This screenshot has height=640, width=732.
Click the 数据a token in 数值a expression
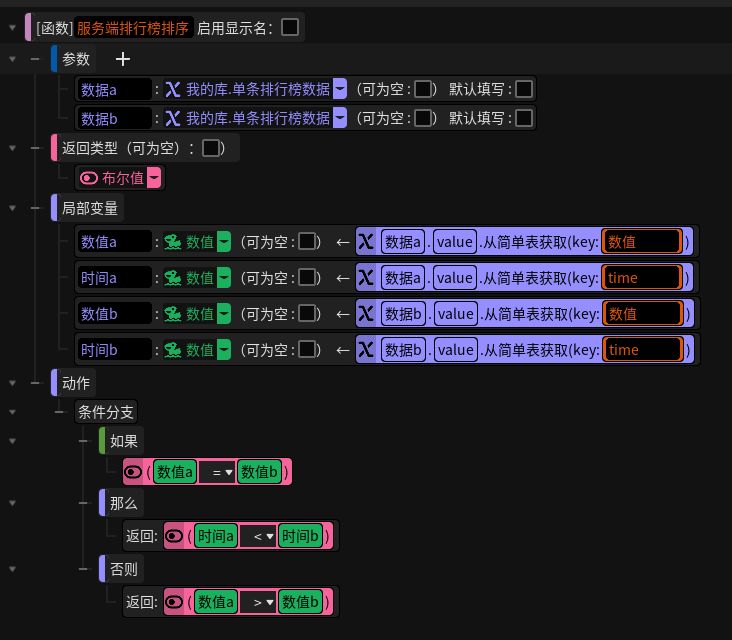[403, 242]
